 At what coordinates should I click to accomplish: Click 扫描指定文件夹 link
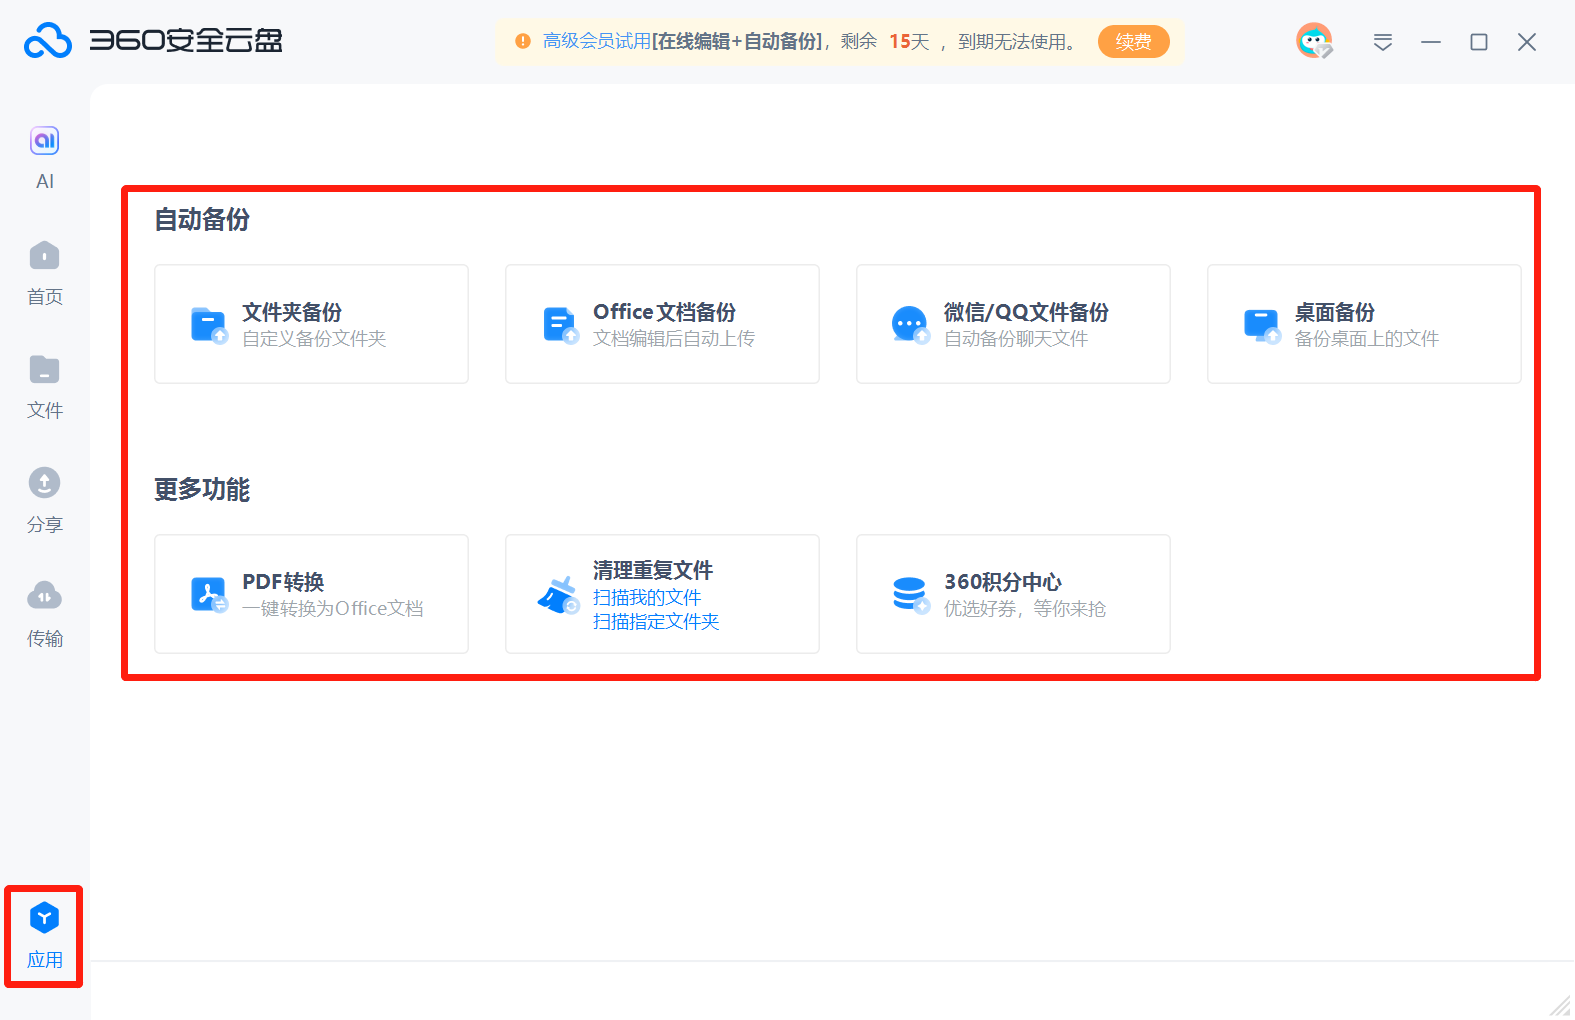pyautogui.click(x=656, y=621)
